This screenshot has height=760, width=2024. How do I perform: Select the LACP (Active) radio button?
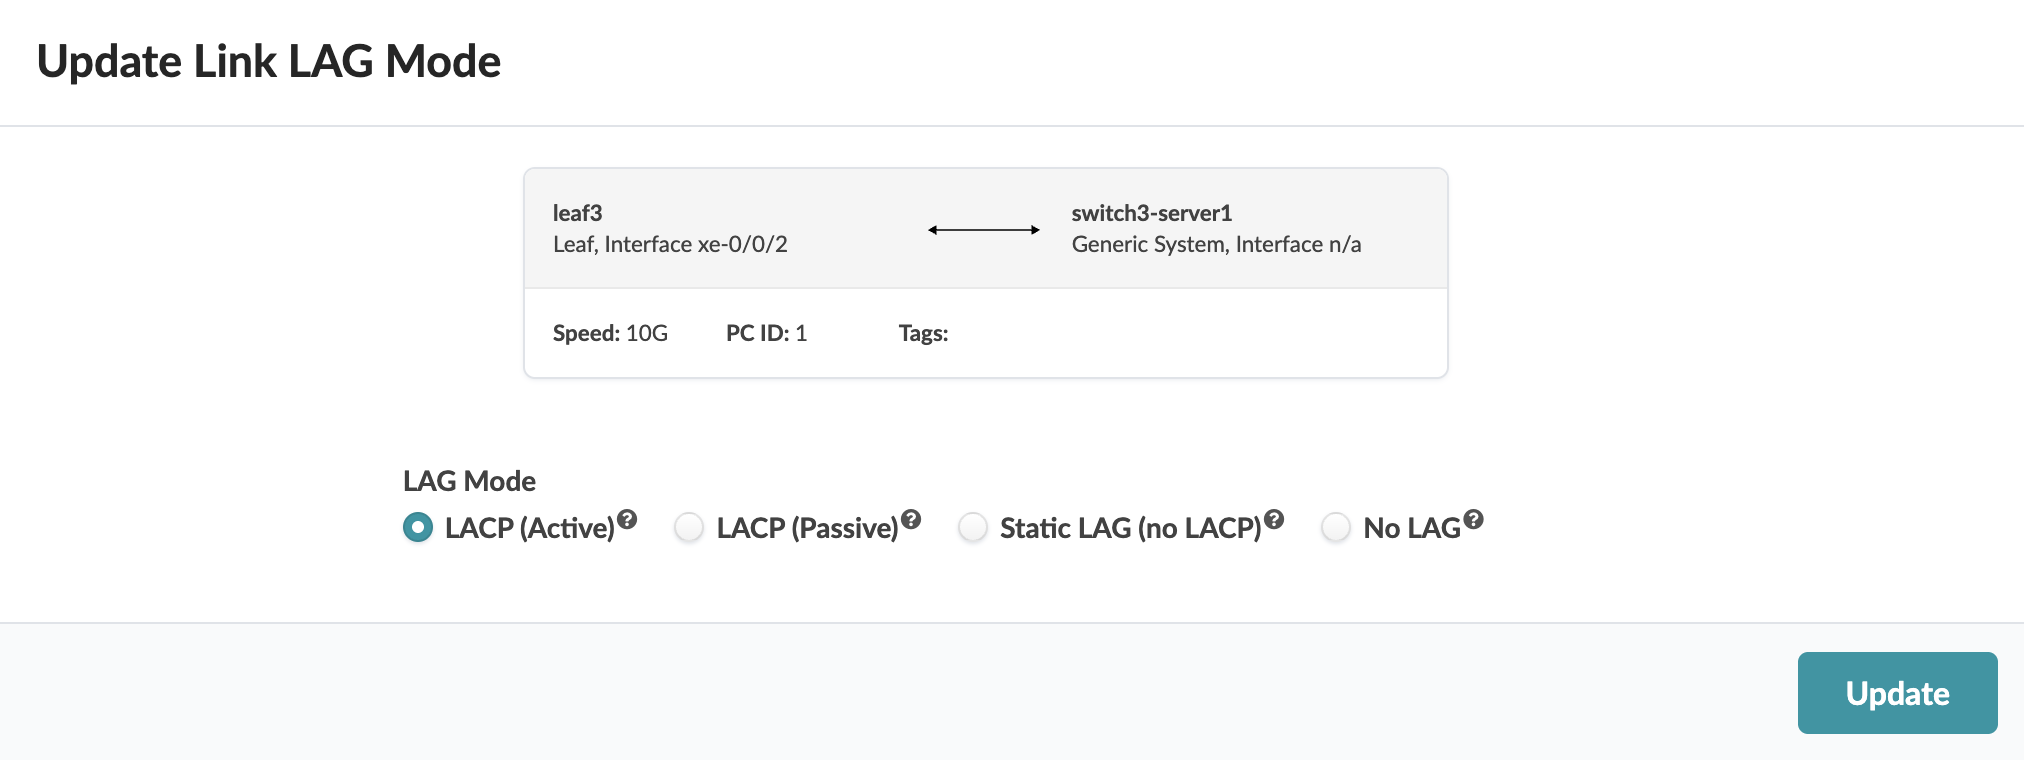click(418, 527)
